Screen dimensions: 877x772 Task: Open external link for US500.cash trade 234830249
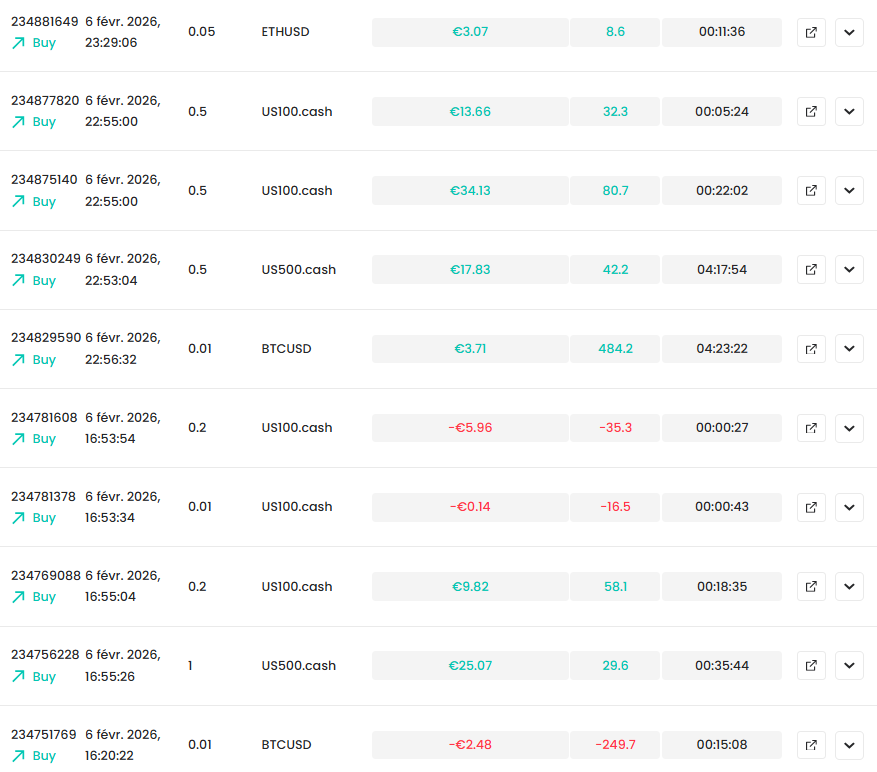(811, 270)
